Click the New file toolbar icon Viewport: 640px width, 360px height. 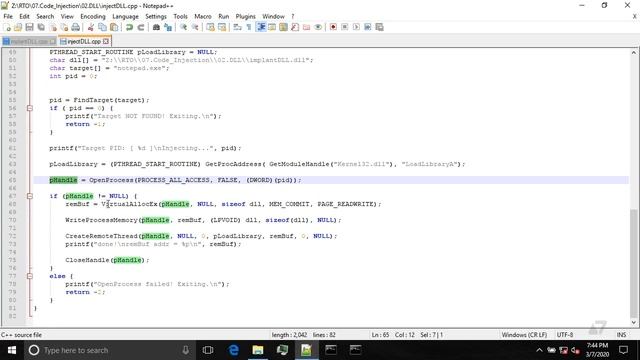[x=7, y=27]
